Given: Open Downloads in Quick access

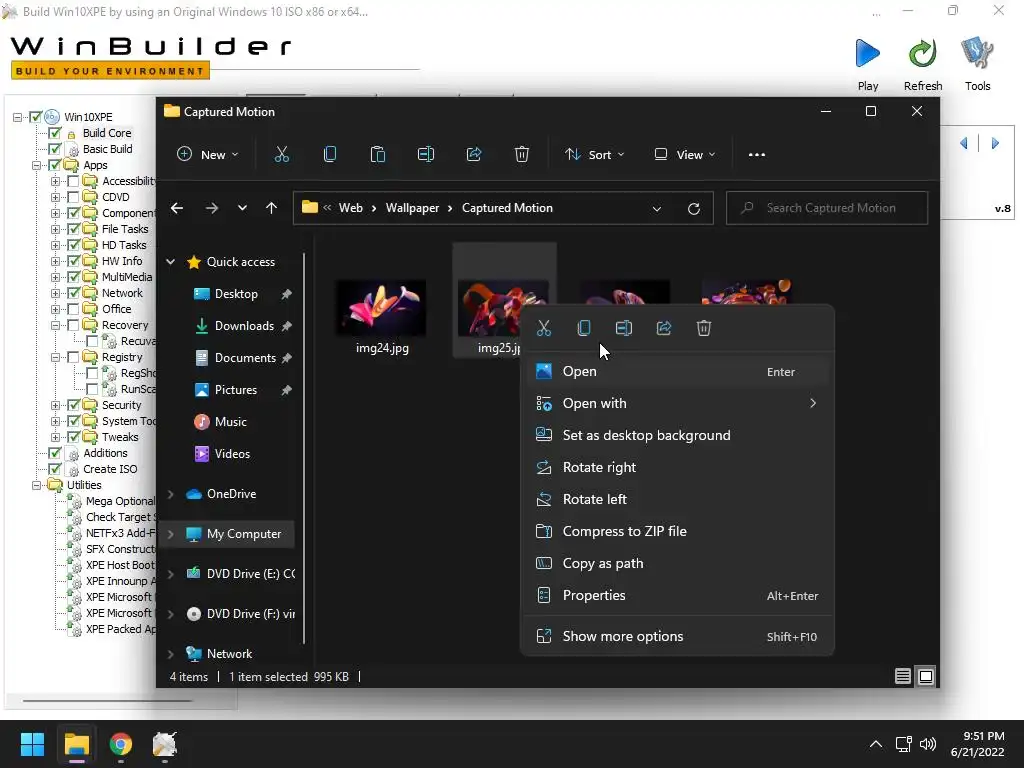Looking at the screenshot, I should point(244,326).
